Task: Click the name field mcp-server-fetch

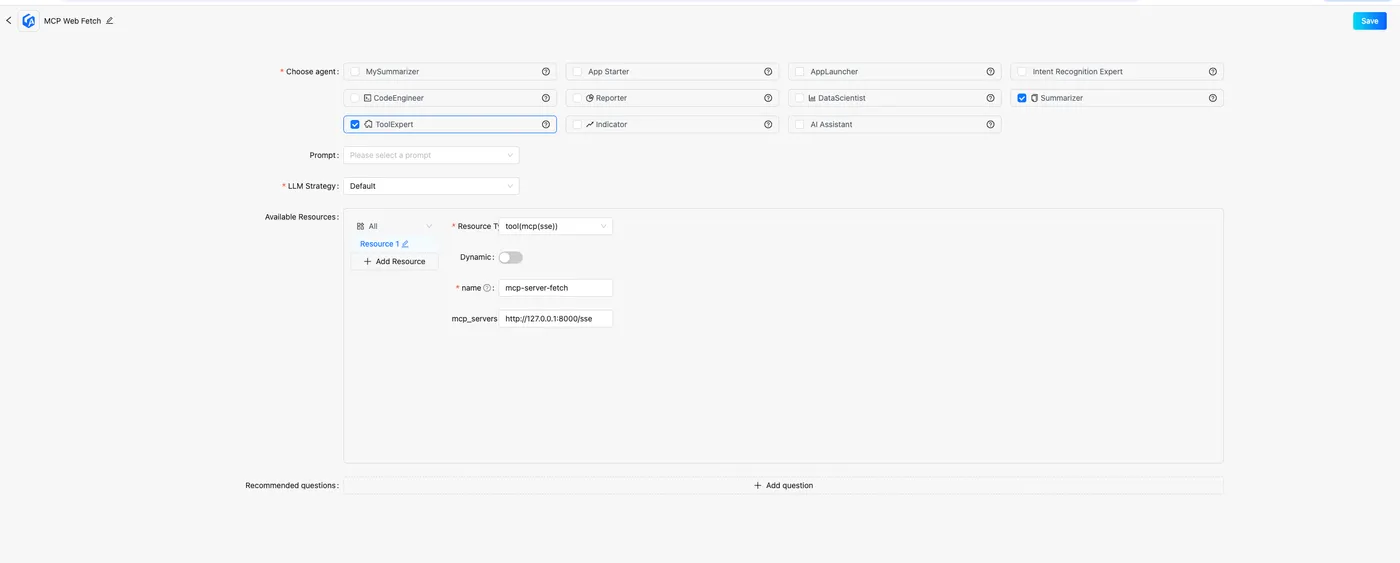Action: (556, 288)
